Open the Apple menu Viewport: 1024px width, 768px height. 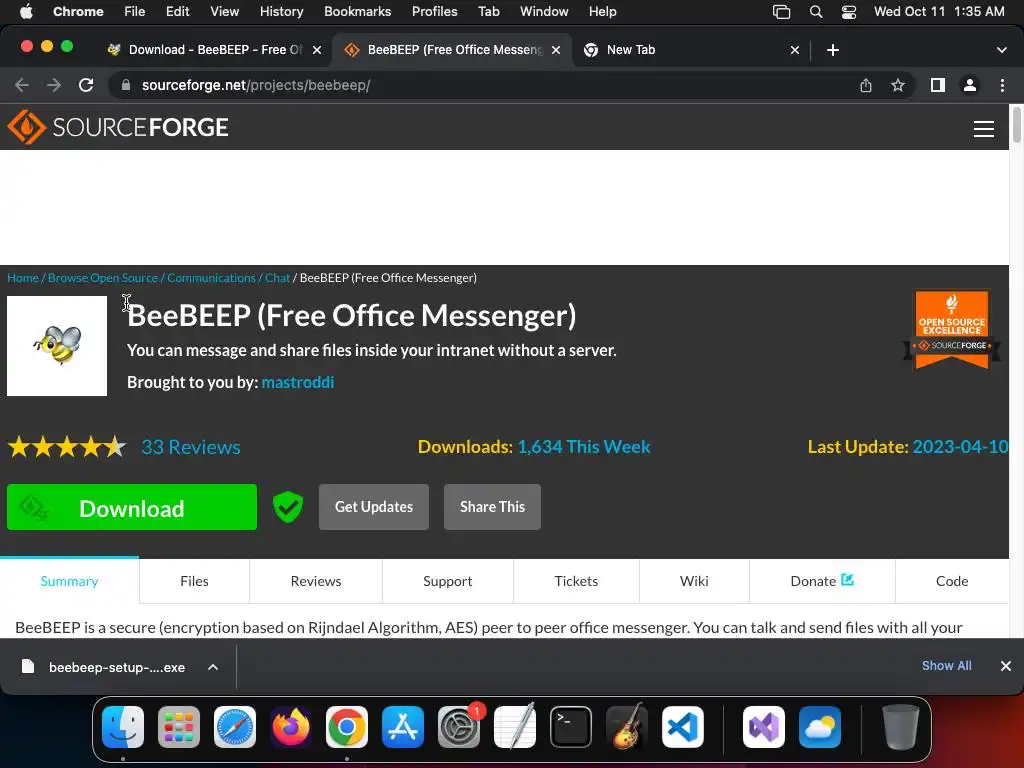(25, 11)
